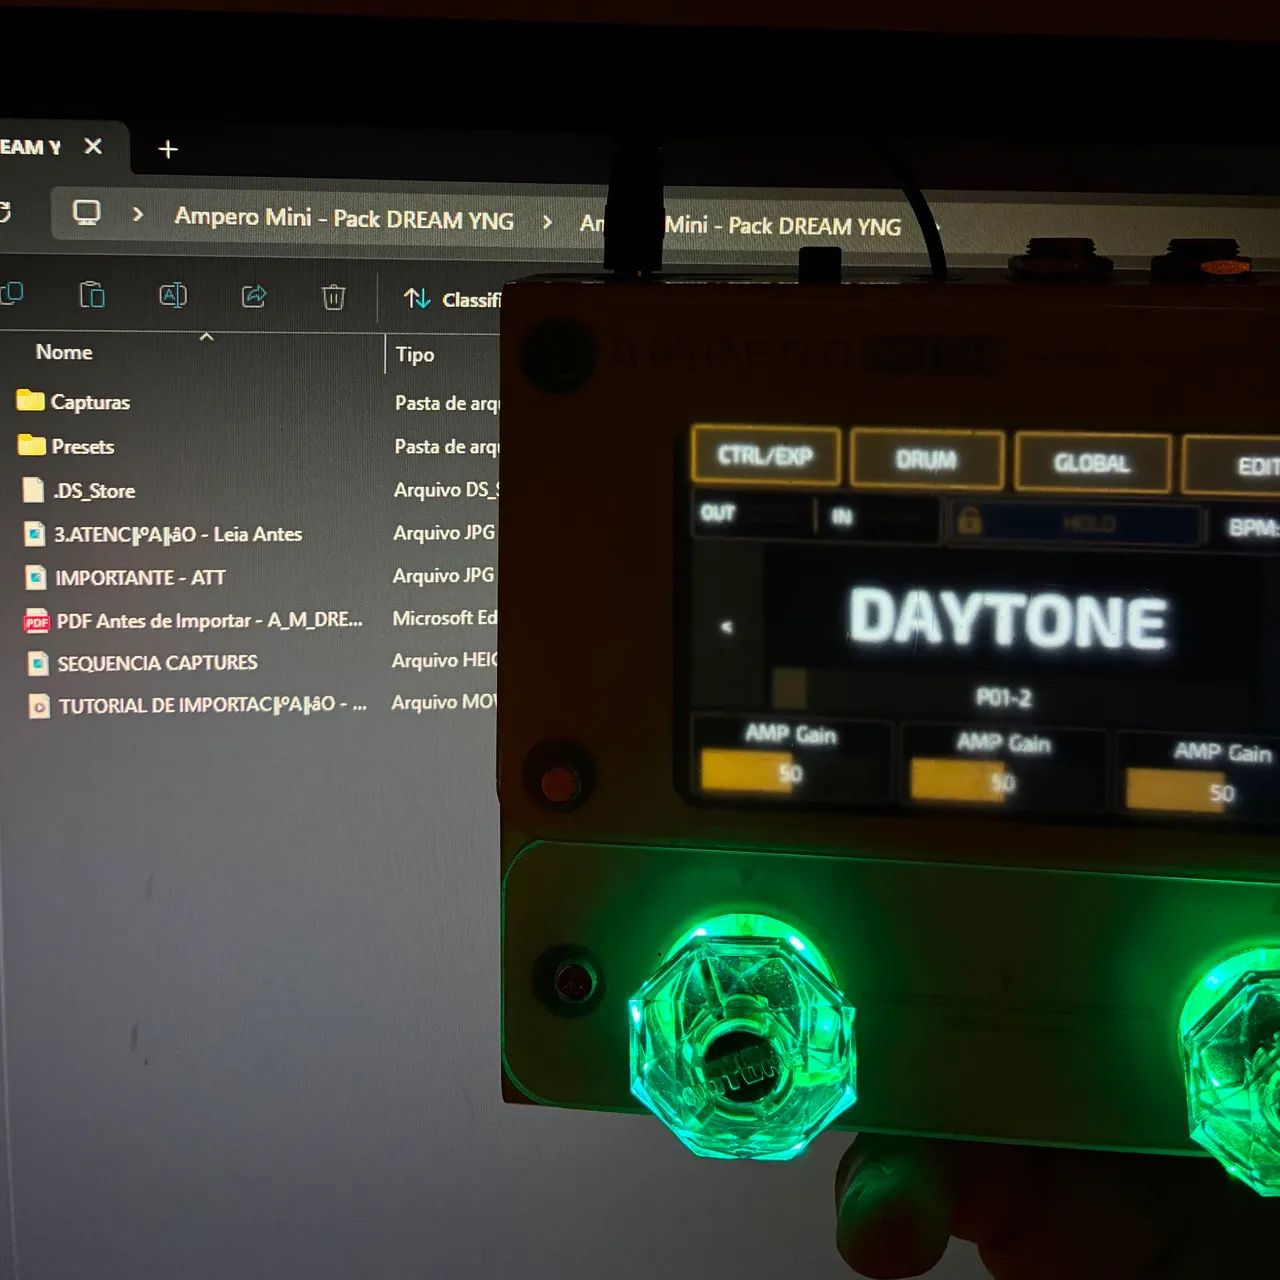Expand the chevron next to the monitor icon
The image size is (1280, 1280).
(138, 214)
